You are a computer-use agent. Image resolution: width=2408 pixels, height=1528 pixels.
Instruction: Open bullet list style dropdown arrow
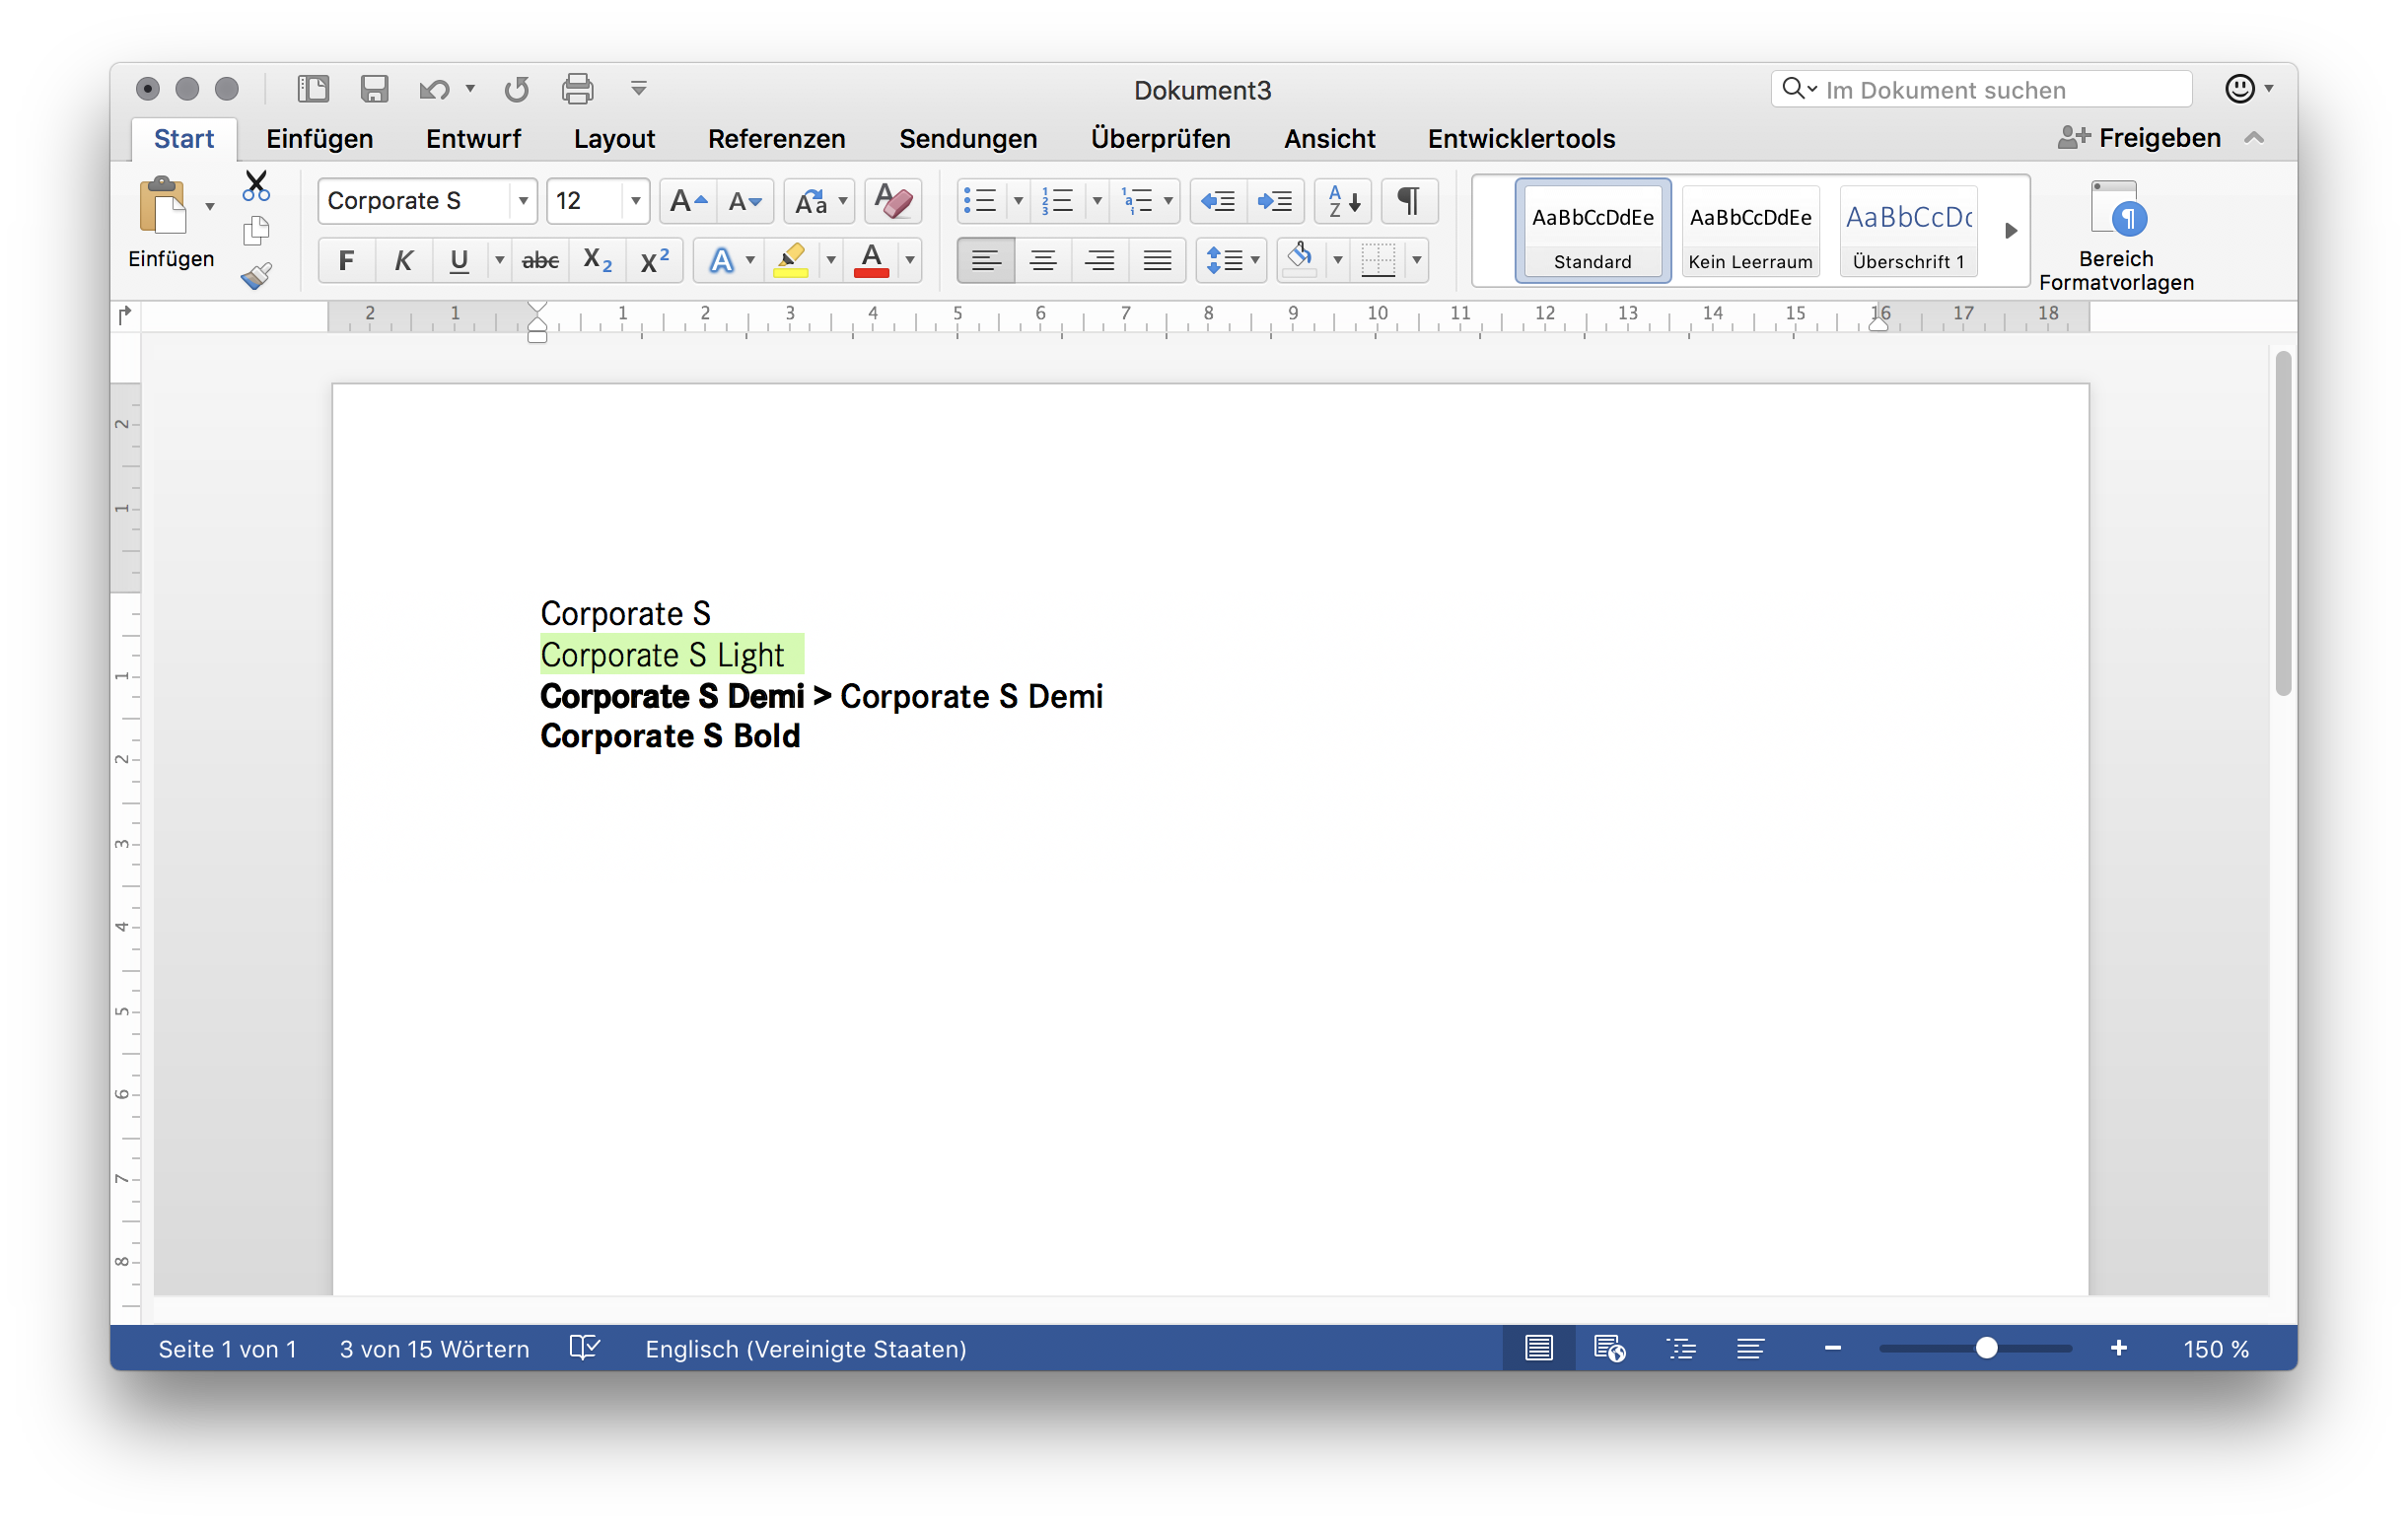[1018, 201]
